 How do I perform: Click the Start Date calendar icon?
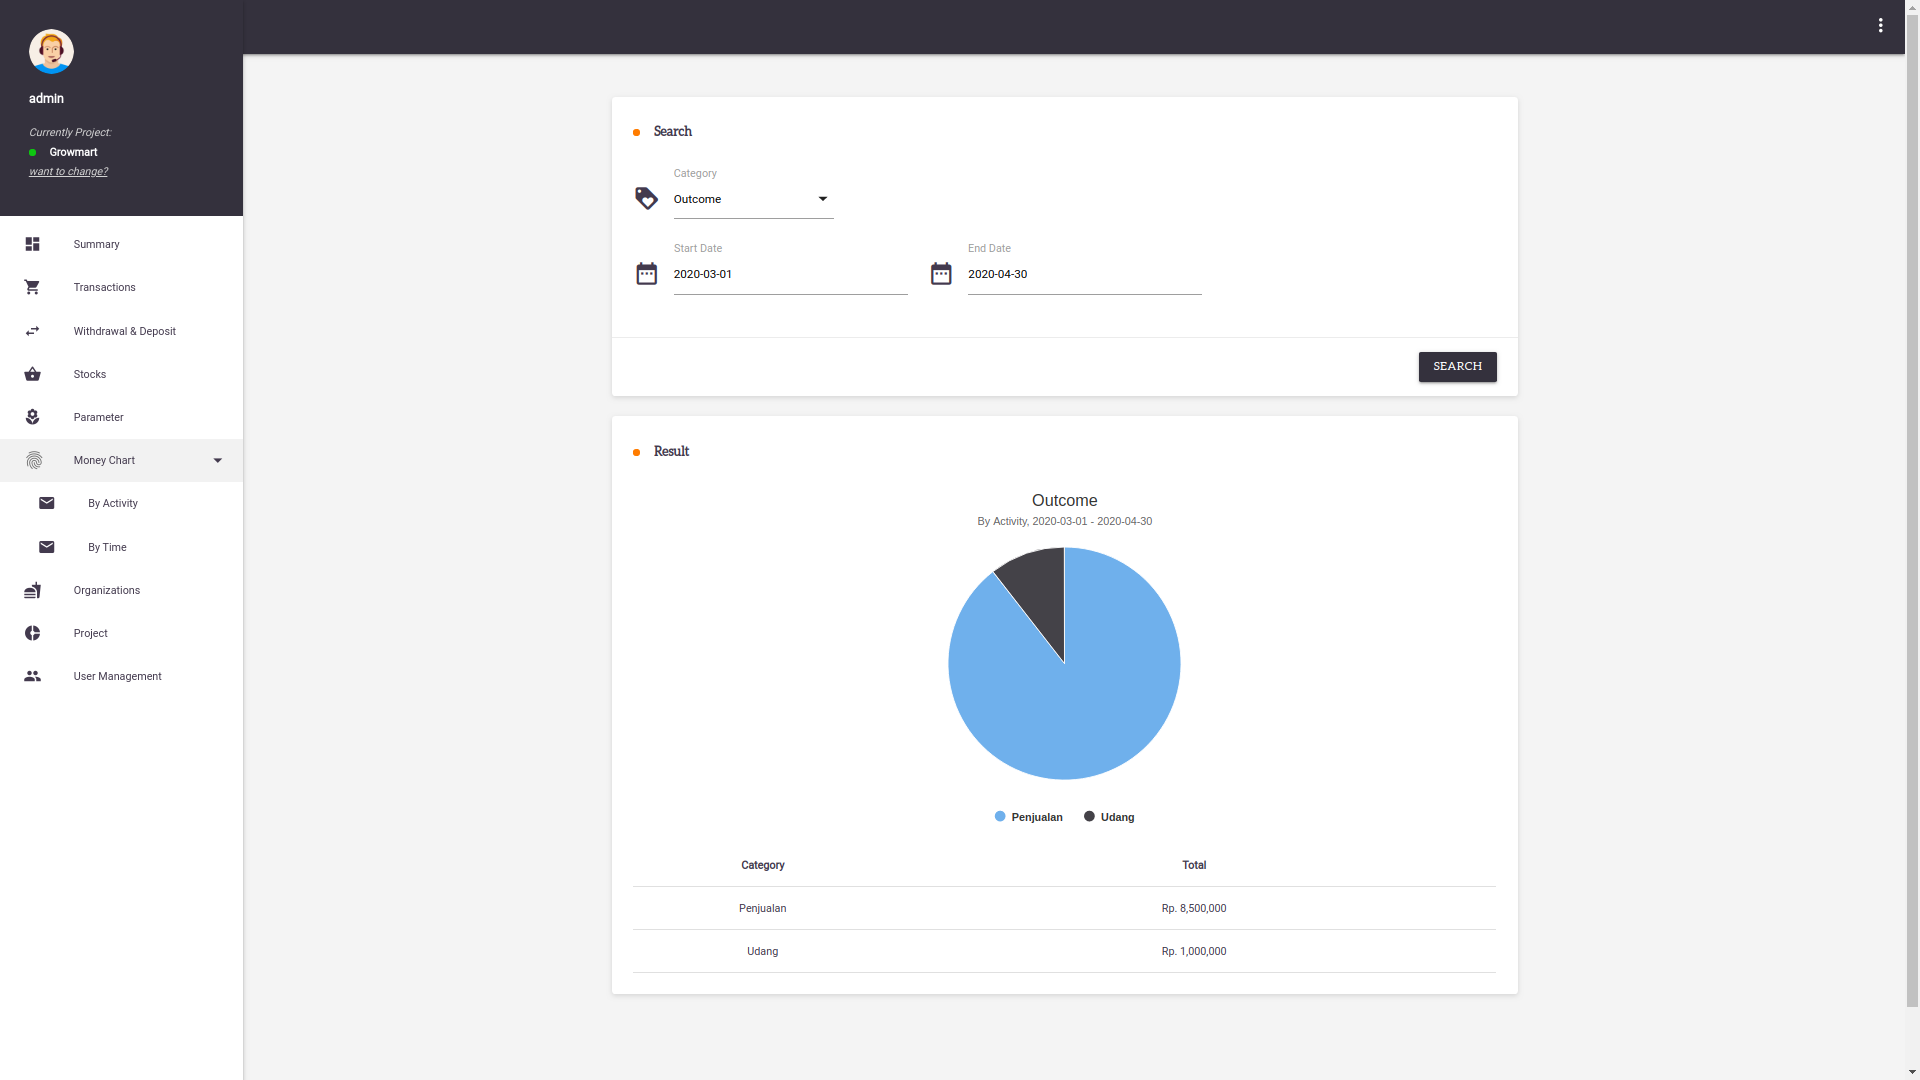[646, 274]
